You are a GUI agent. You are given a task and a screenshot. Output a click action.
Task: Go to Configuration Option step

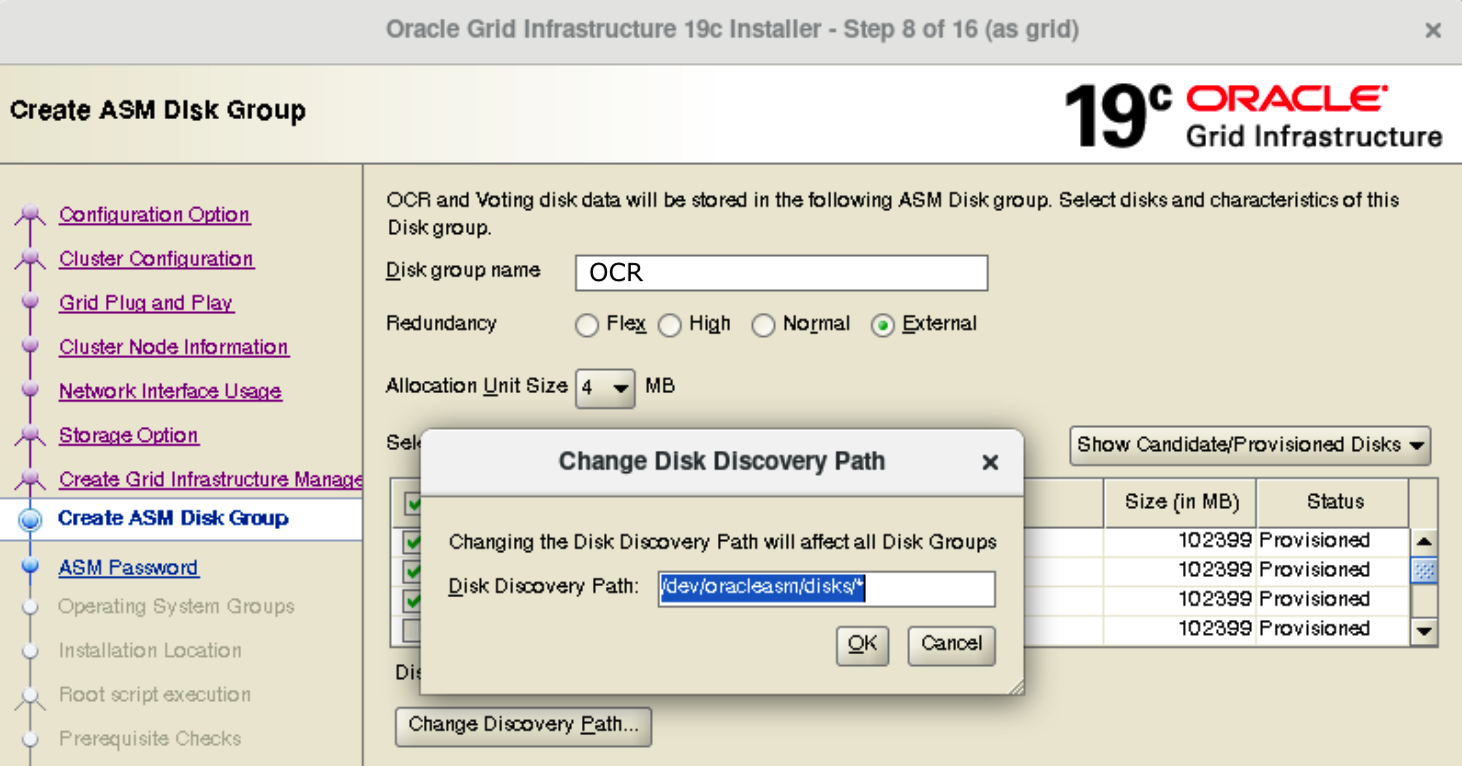pos(154,215)
